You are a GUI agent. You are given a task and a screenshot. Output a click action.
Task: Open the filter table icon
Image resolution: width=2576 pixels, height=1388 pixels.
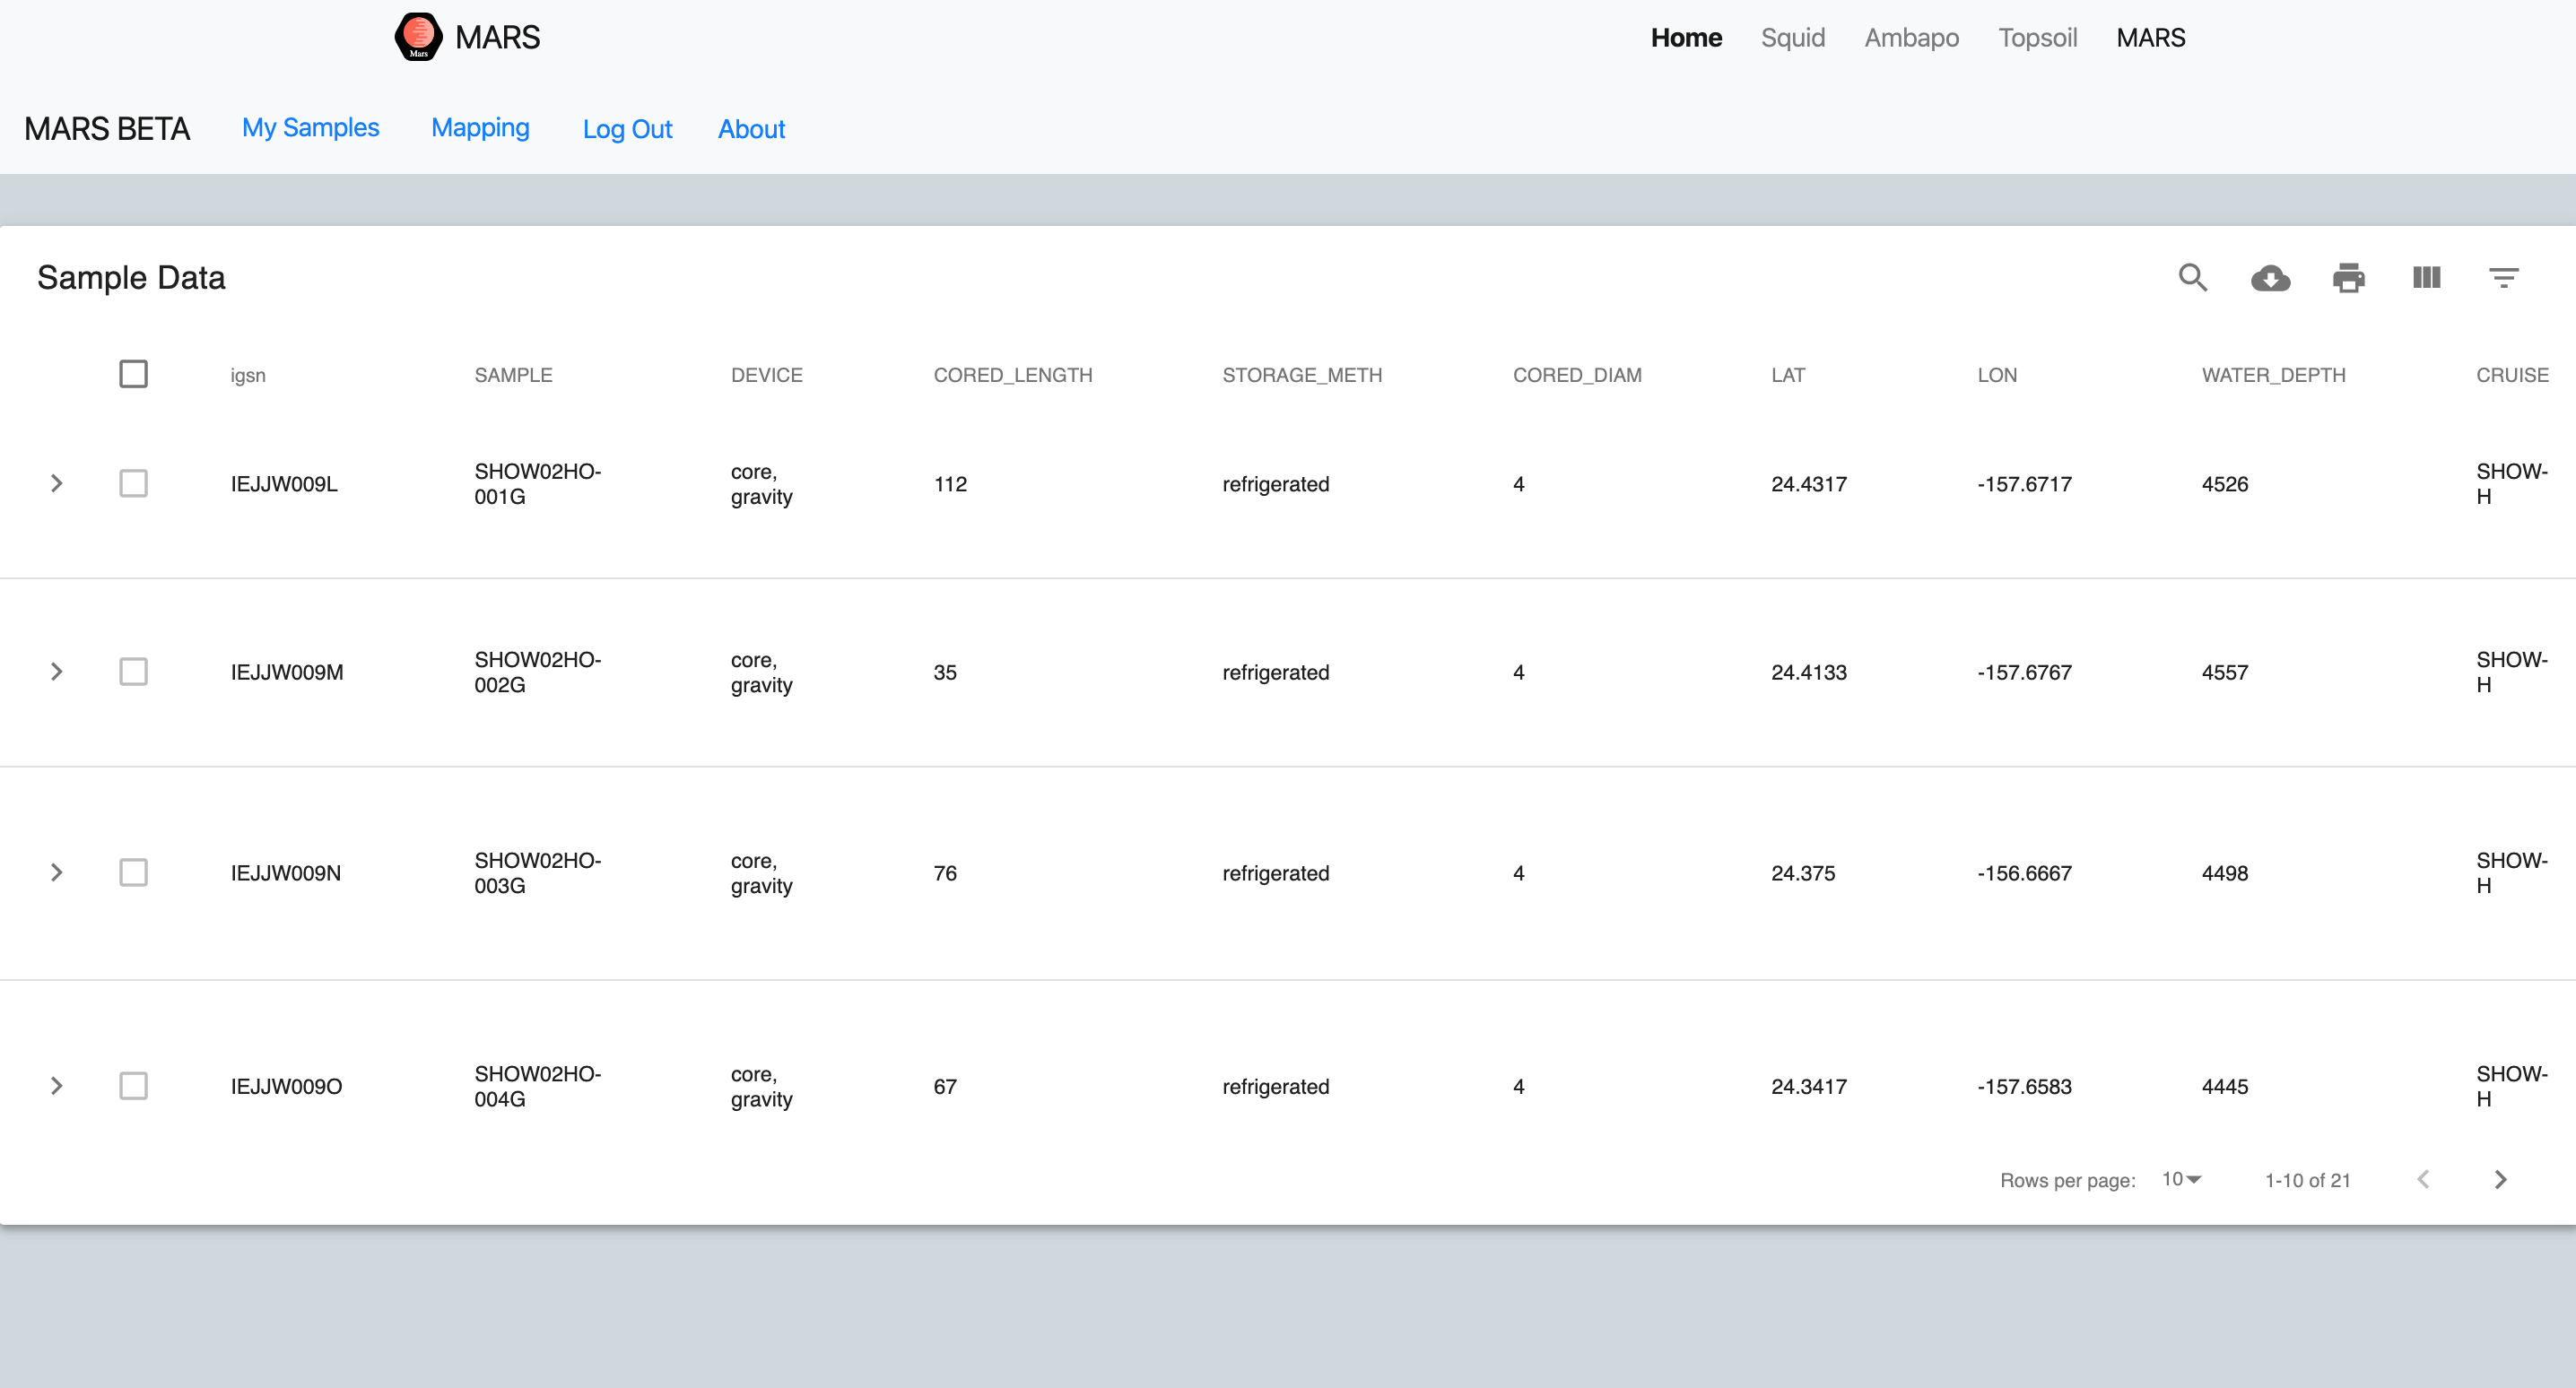pos(2504,277)
